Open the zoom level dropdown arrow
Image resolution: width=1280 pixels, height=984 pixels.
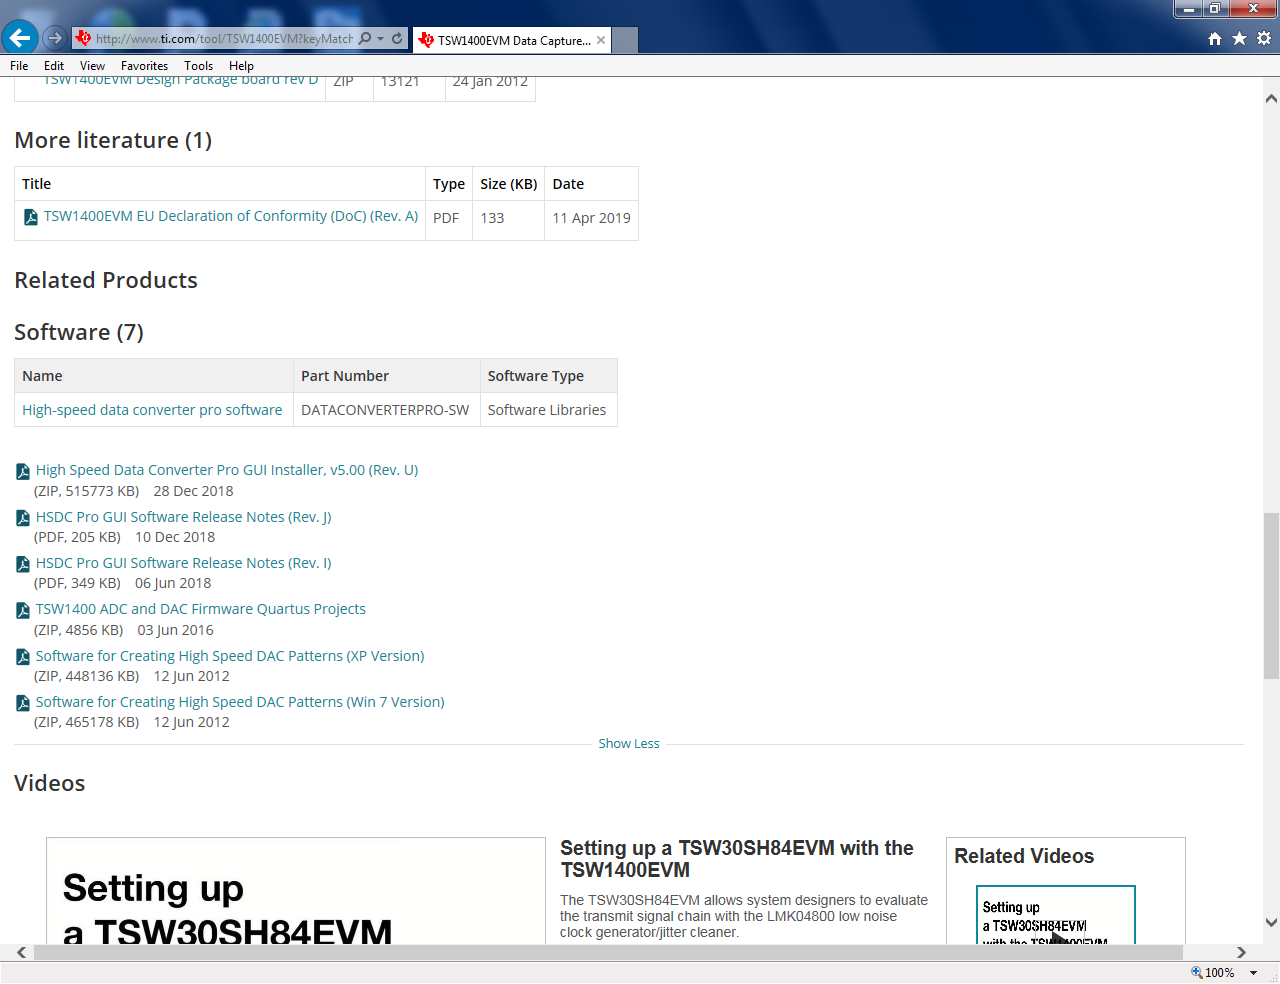1253,972
